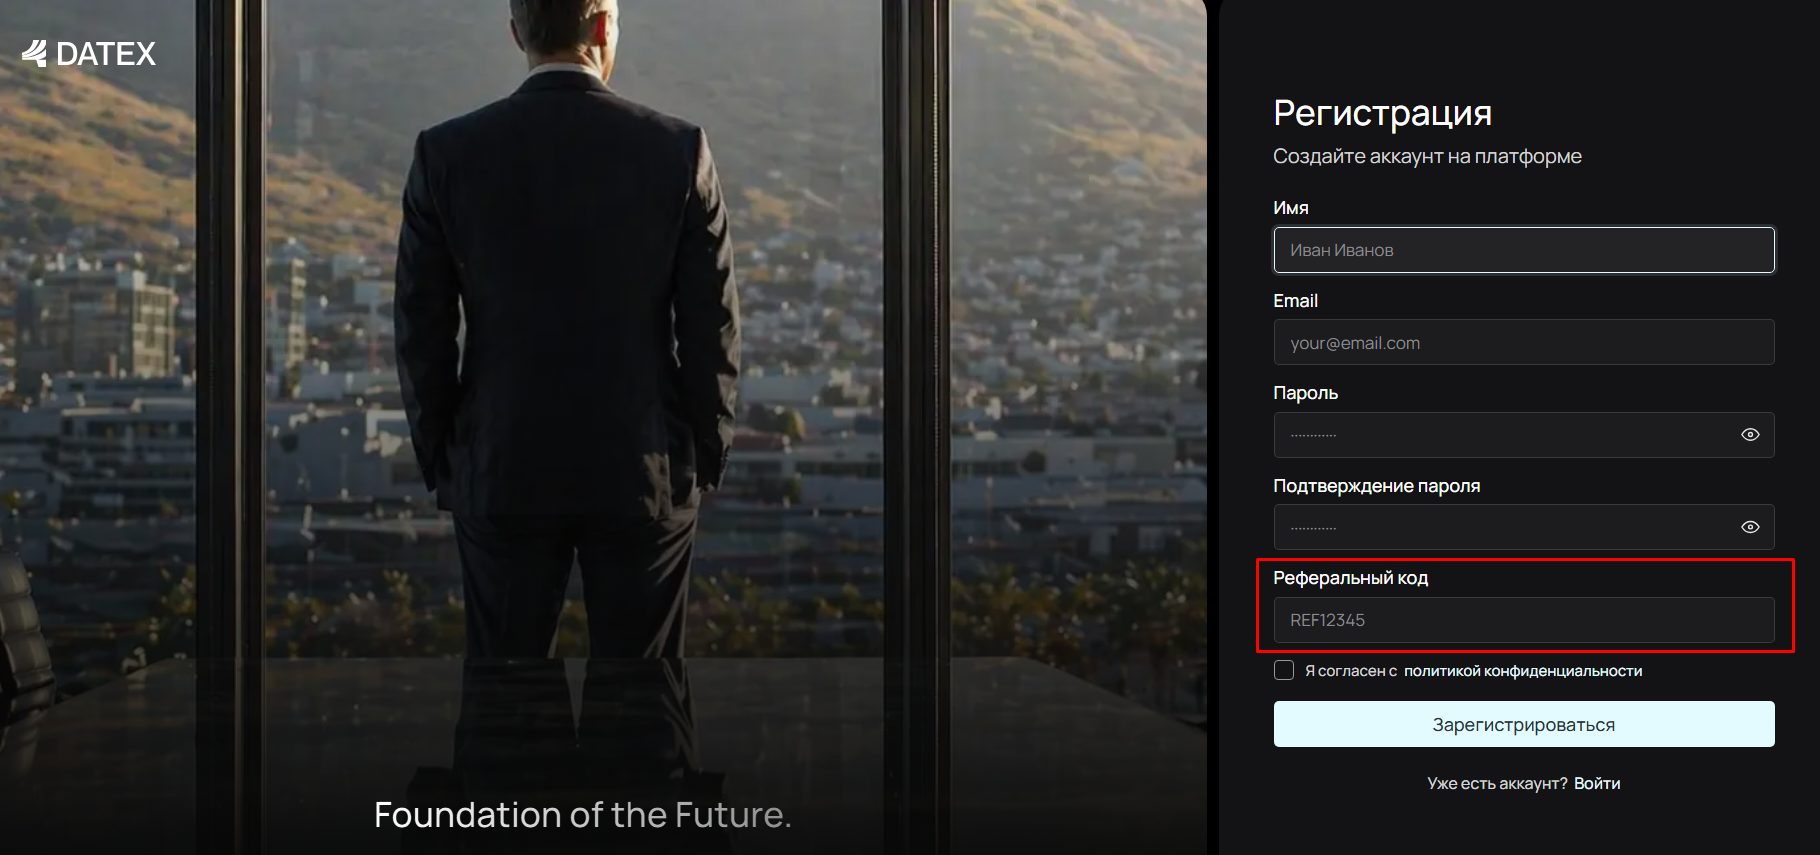Click the Реферальный код label
This screenshot has height=855, width=1820.
1350,578
